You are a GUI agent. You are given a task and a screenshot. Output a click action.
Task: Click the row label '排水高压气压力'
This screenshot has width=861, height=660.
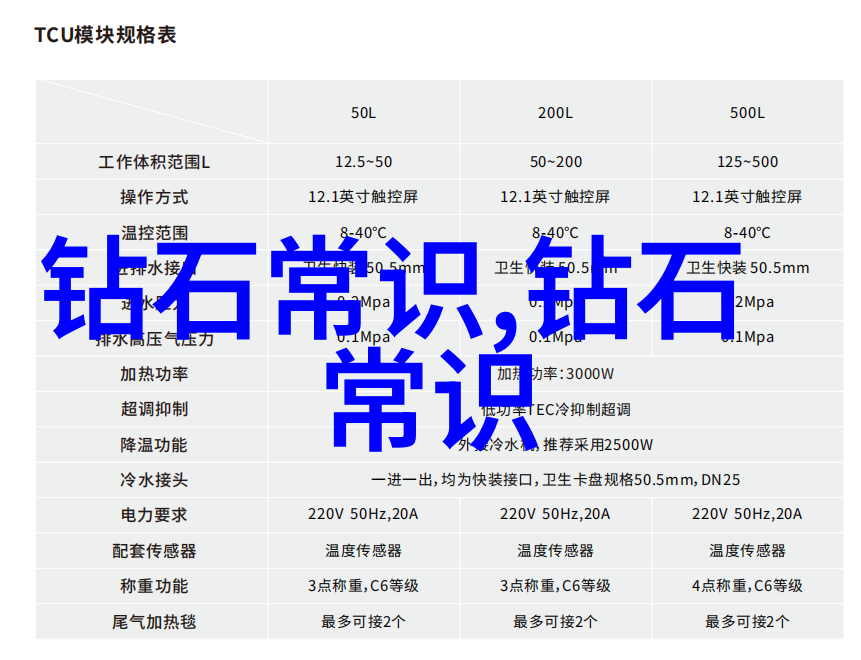point(154,339)
